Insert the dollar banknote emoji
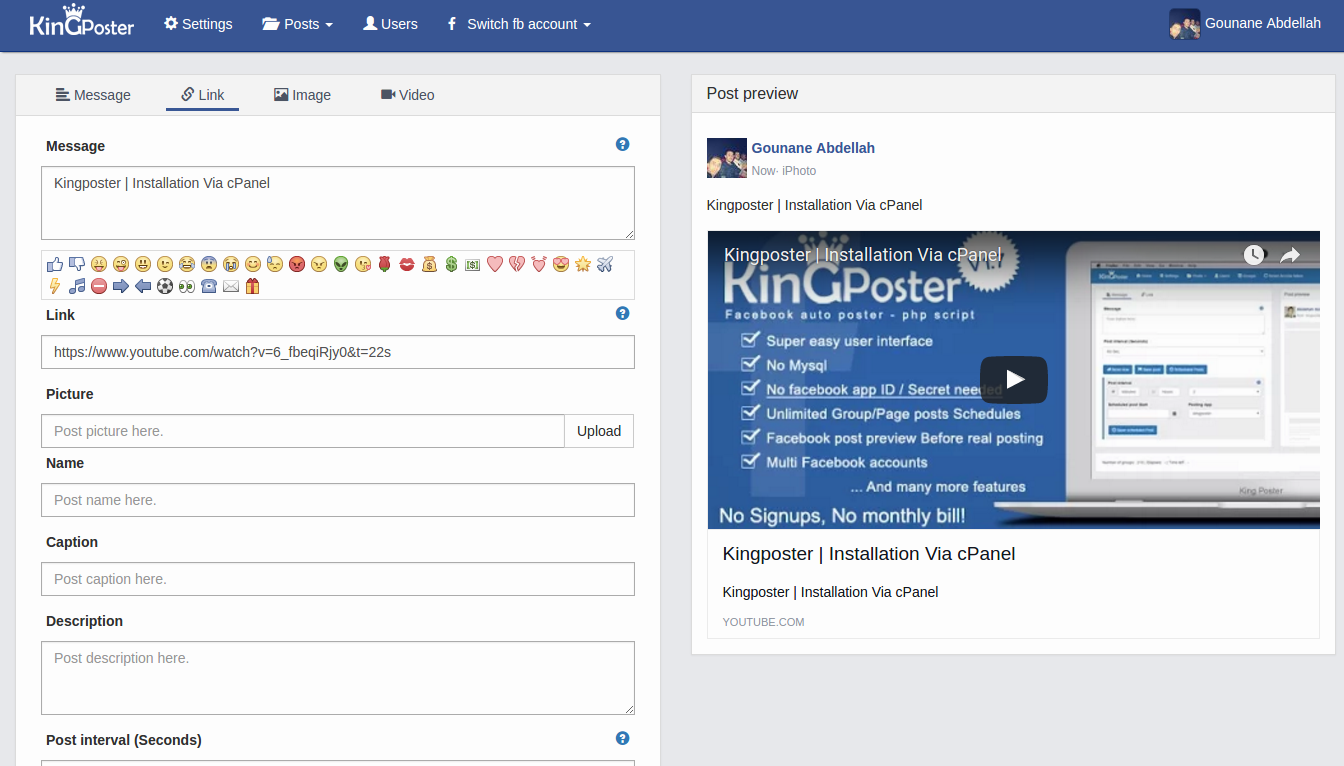Screen dimensions: 1344x766 (472, 264)
